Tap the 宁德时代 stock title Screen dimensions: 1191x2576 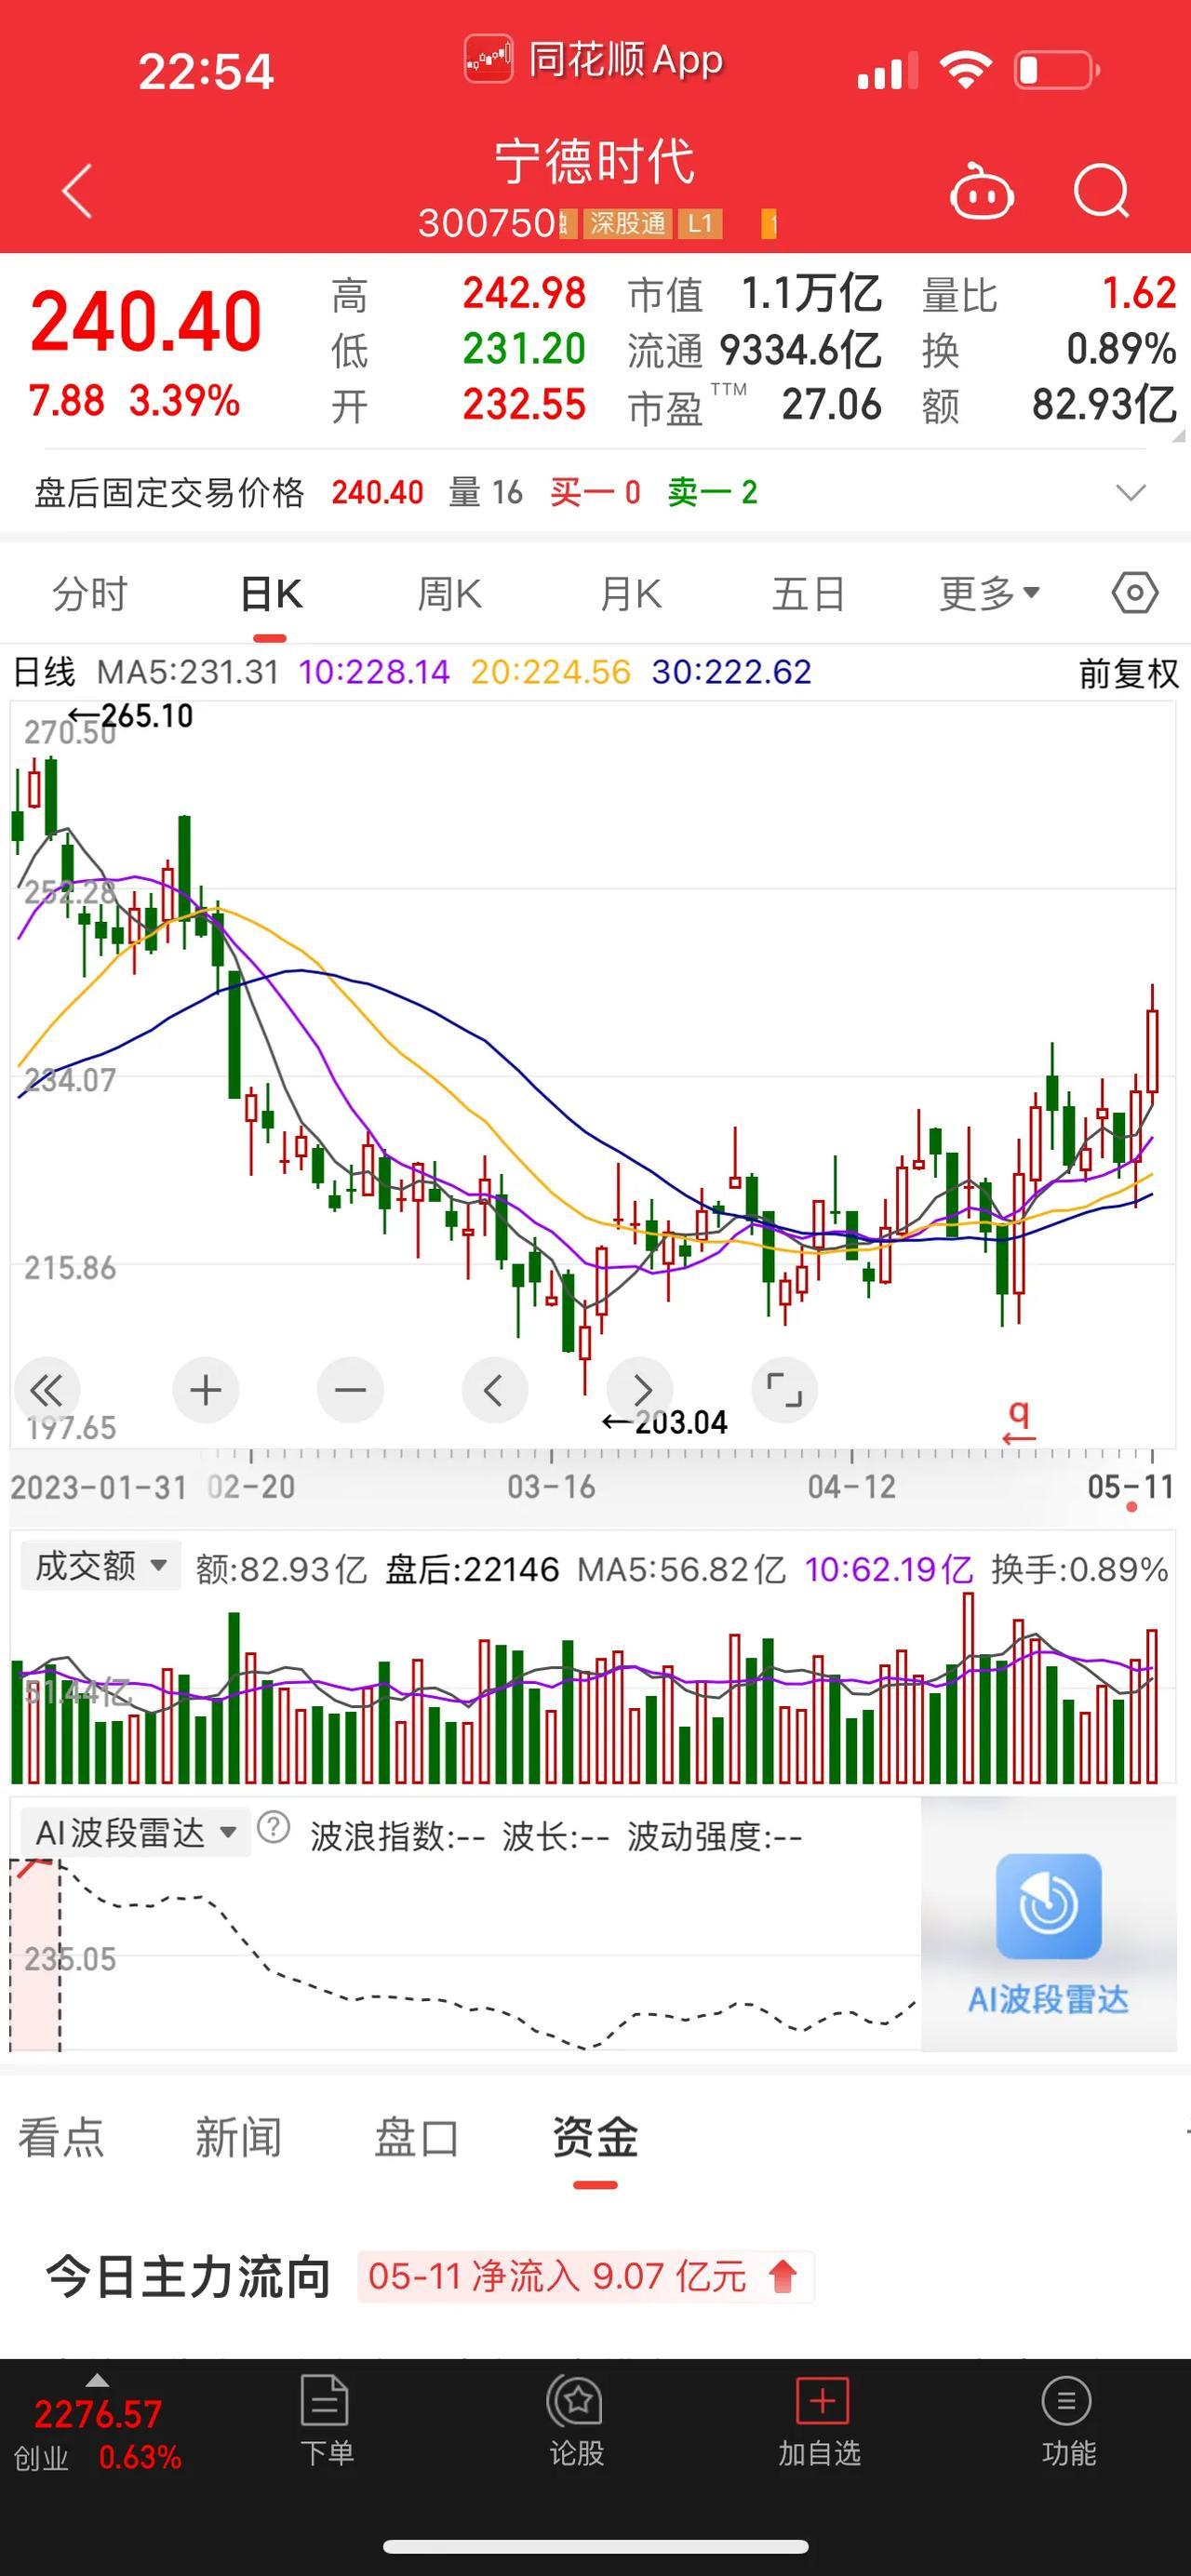[x=595, y=161]
